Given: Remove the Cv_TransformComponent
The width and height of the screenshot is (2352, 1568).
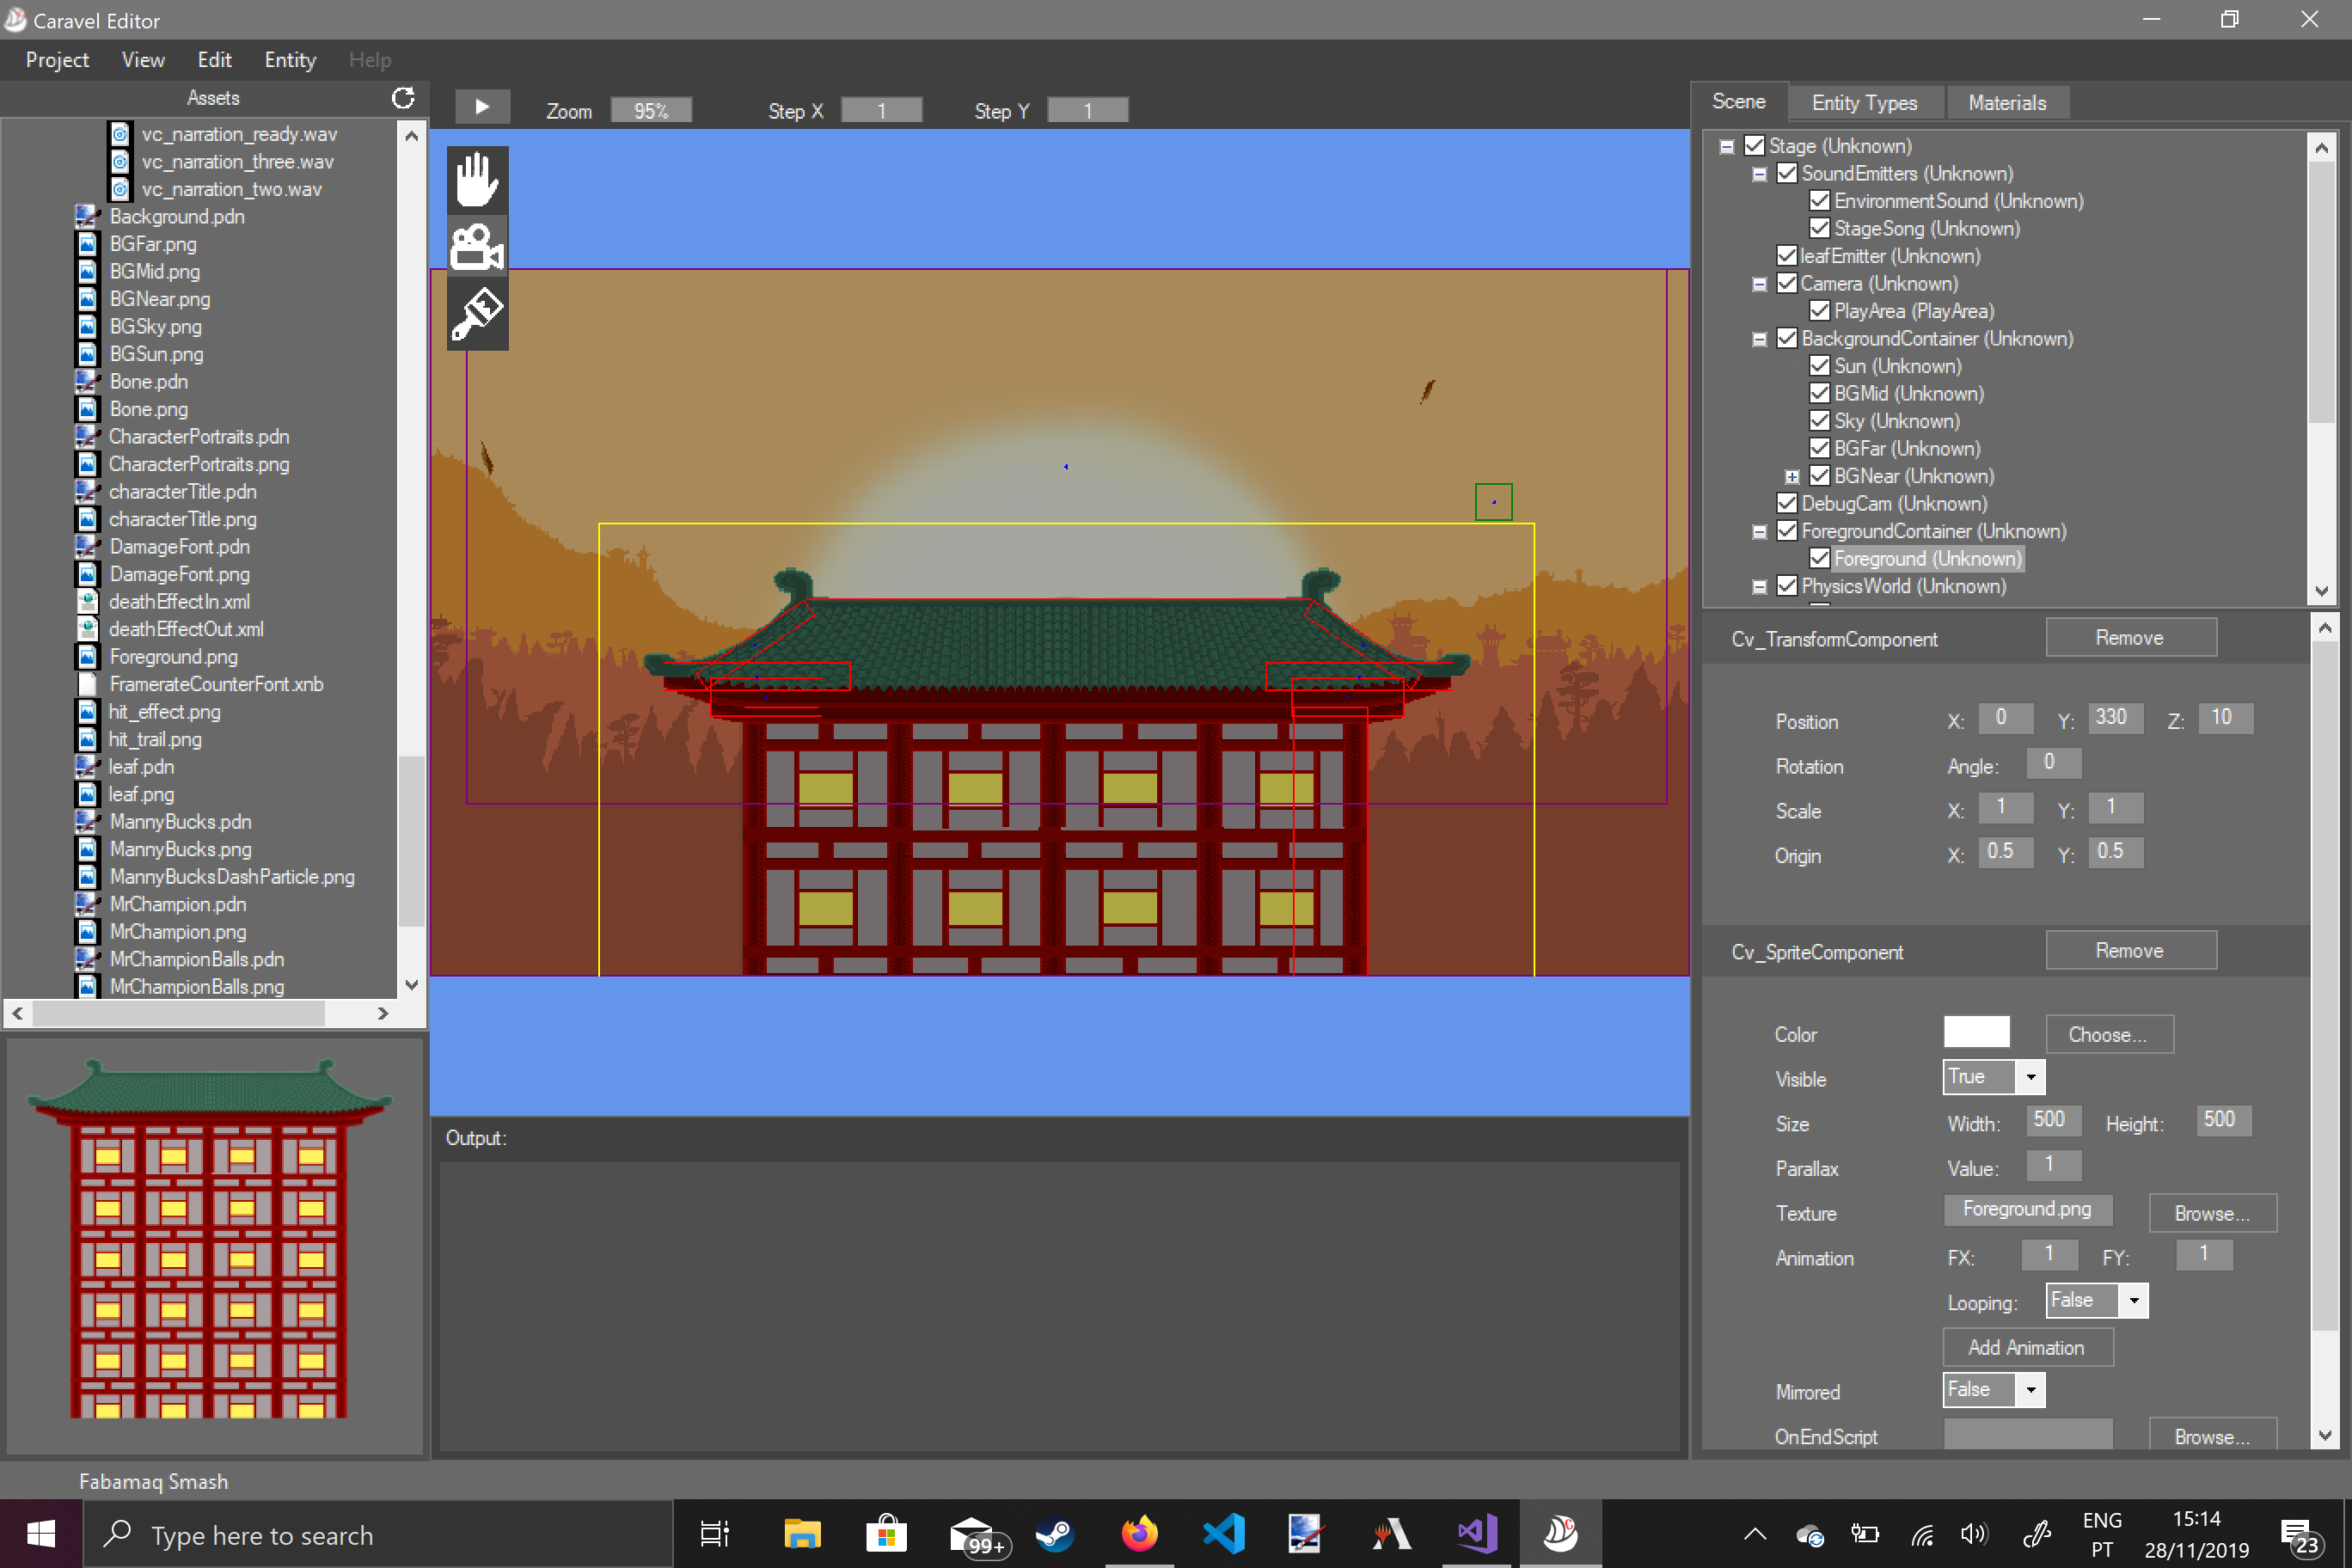Looking at the screenshot, I should click(x=2130, y=637).
